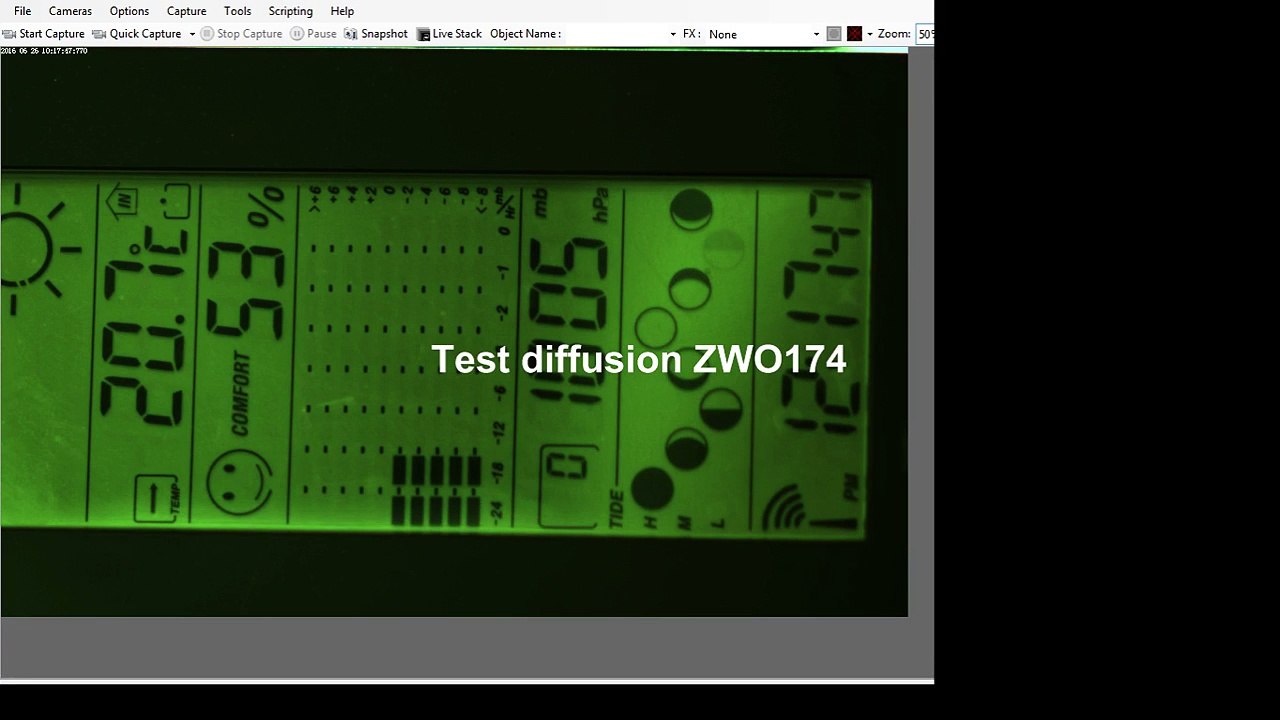
Task: Open the Tools menu
Action: 237,11
